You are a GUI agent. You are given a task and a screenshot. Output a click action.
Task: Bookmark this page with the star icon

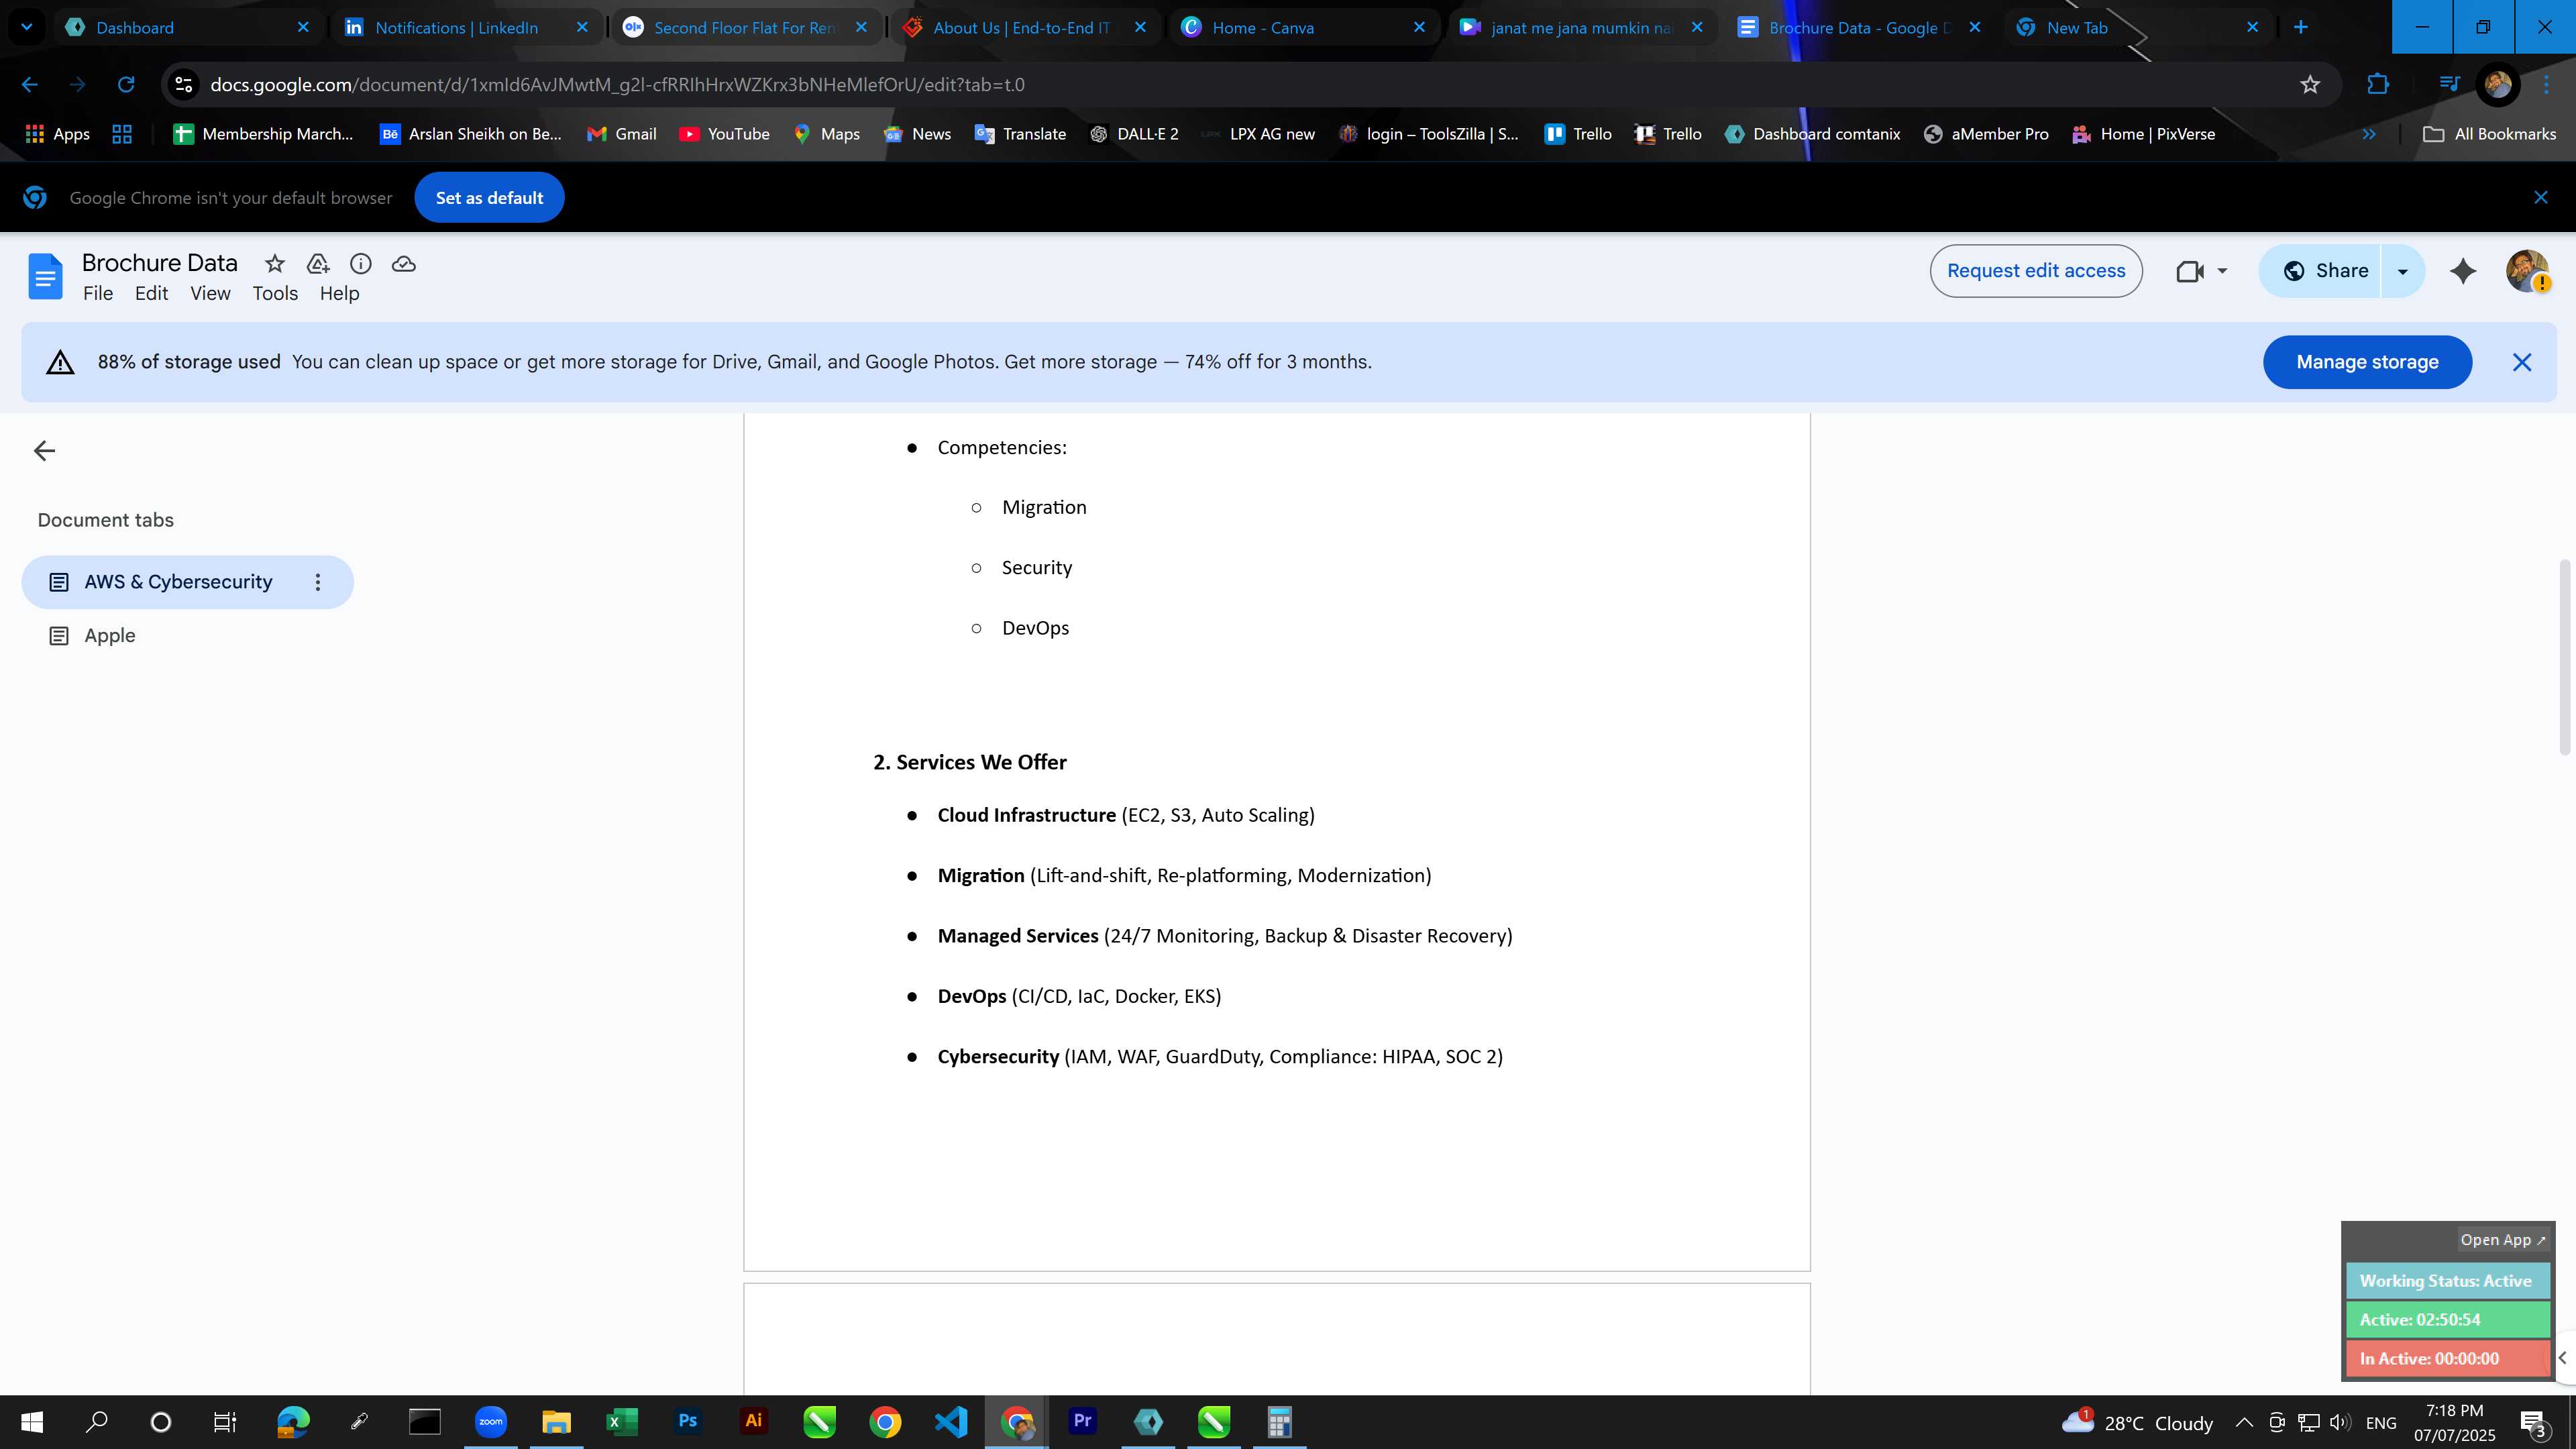click(x=2310, y=85)
